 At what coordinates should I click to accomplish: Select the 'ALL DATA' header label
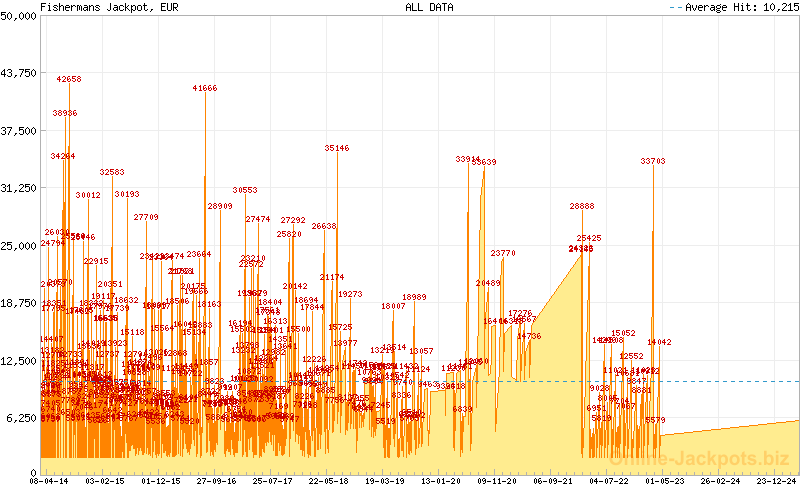click(429, 7)
